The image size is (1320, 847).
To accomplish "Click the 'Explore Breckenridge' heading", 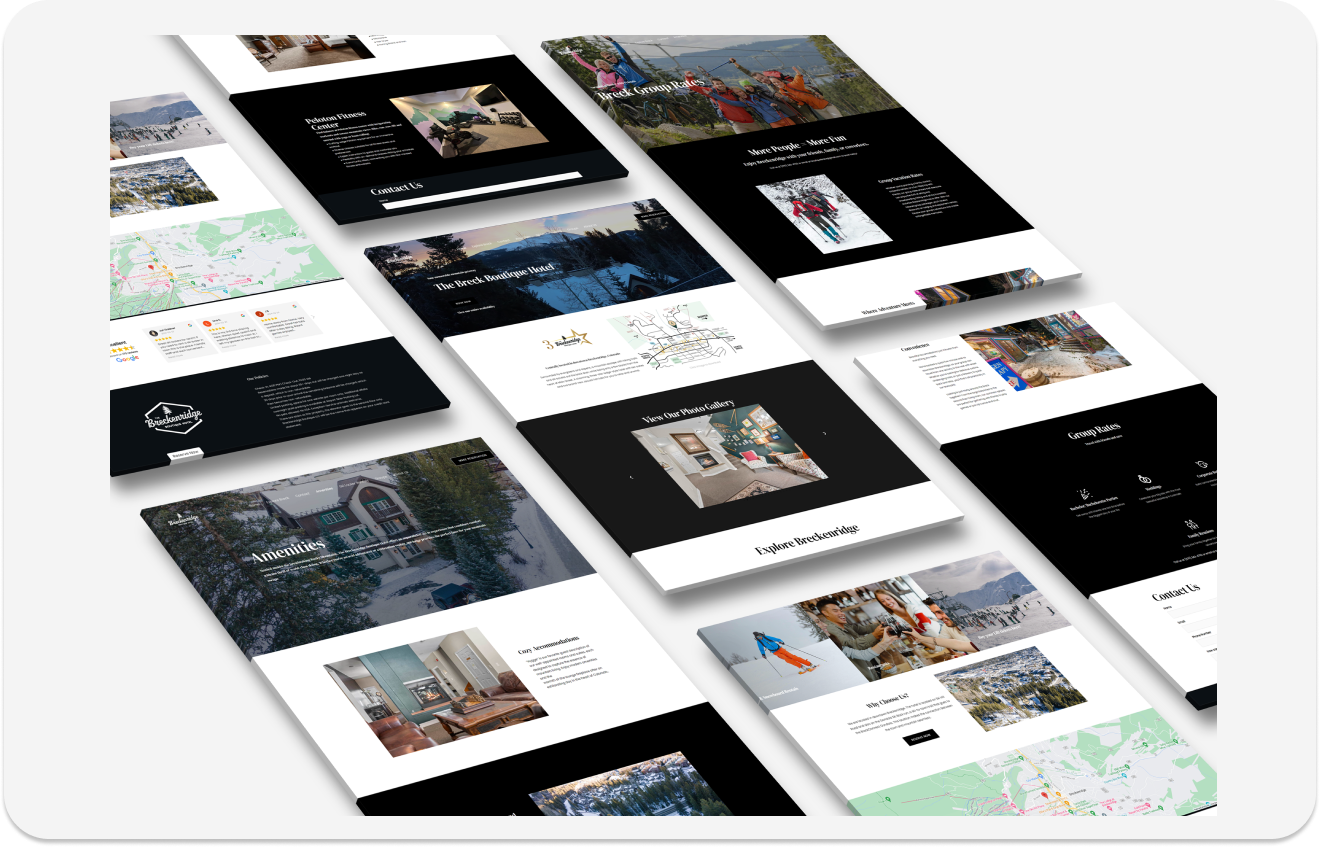I will click(x=807, y=539).
